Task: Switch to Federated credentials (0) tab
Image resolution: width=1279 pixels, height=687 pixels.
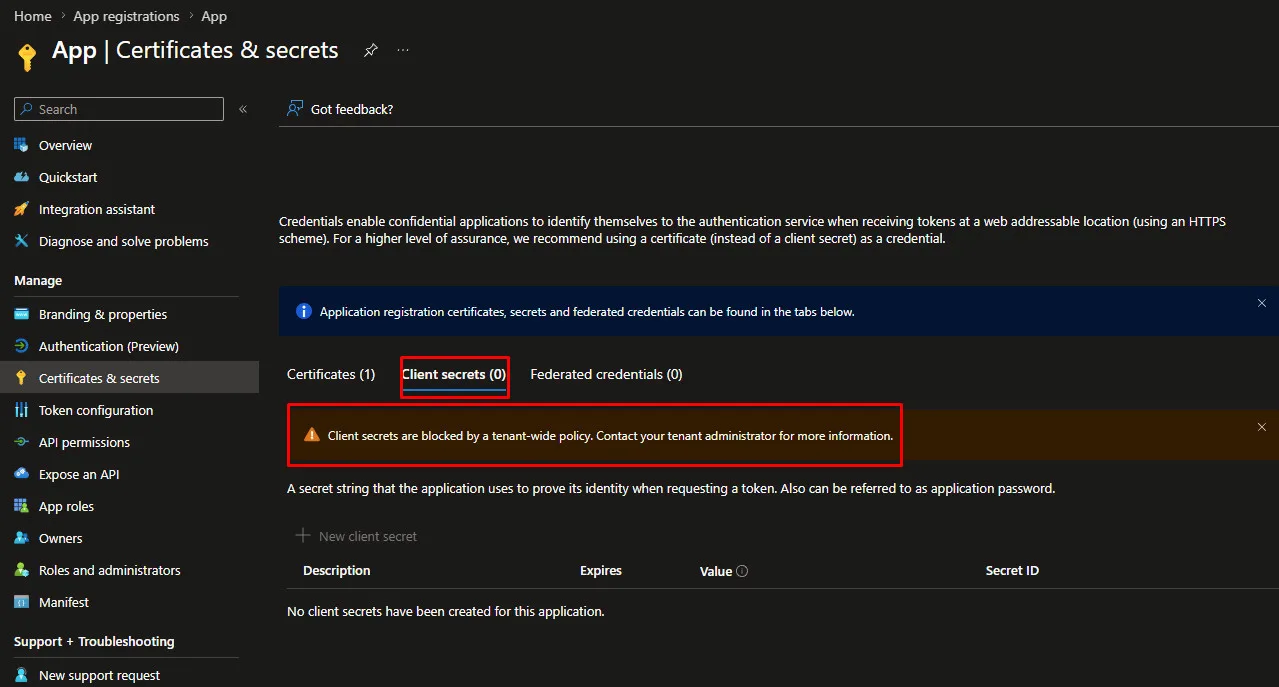Action: [x=606, y=374]
